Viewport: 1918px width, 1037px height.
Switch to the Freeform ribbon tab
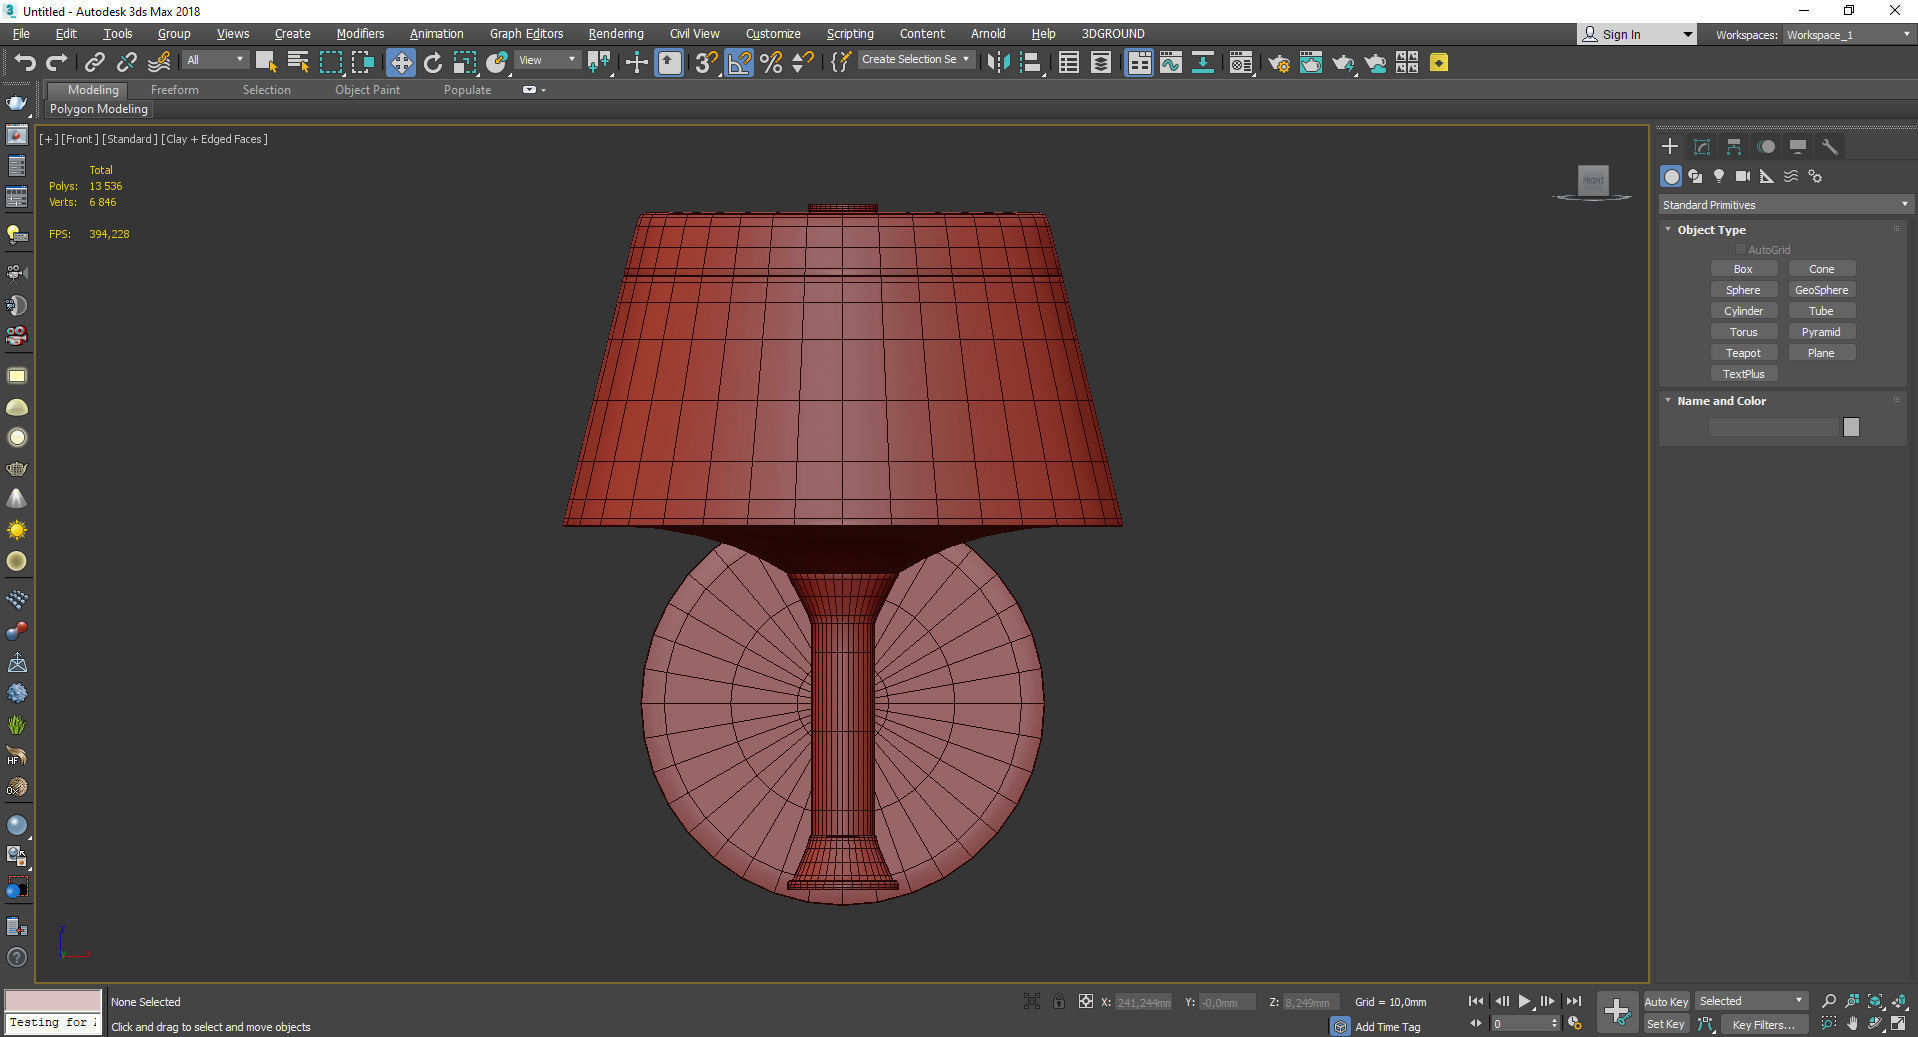tap(175, 90)
